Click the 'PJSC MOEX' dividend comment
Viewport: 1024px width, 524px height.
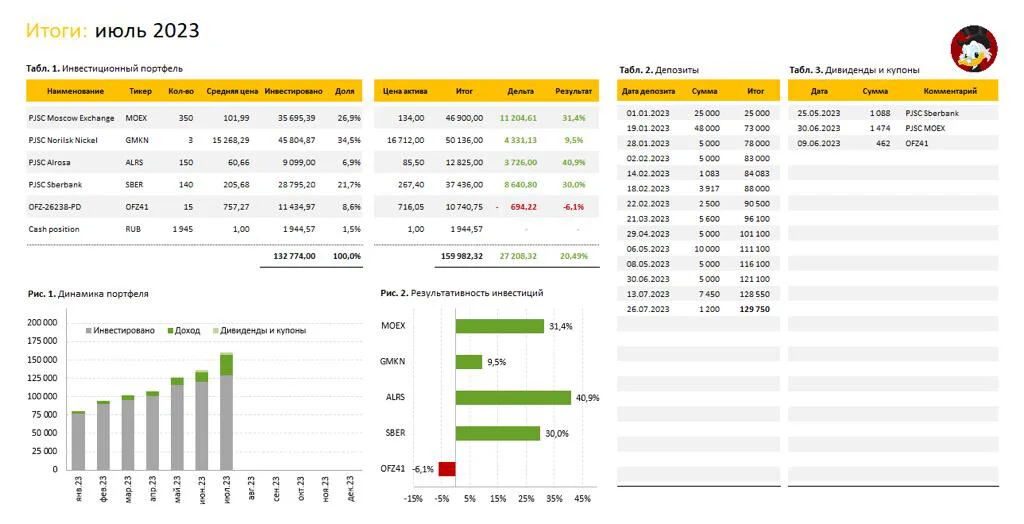925,129
